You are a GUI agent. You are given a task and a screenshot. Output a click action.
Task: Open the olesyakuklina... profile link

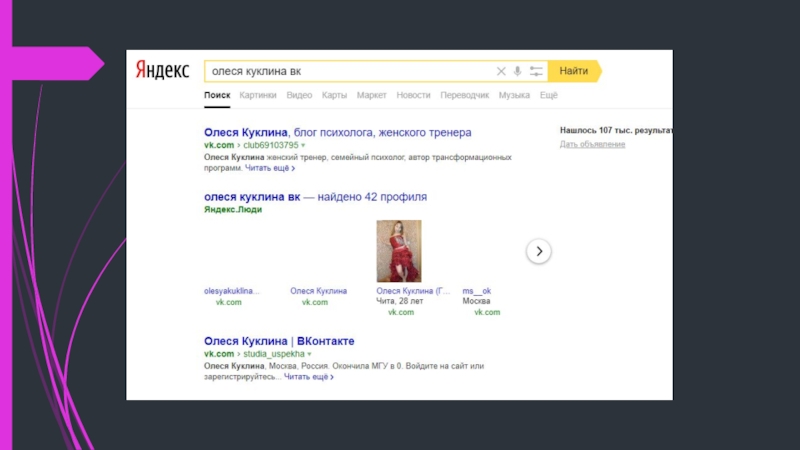coord(232,291)
